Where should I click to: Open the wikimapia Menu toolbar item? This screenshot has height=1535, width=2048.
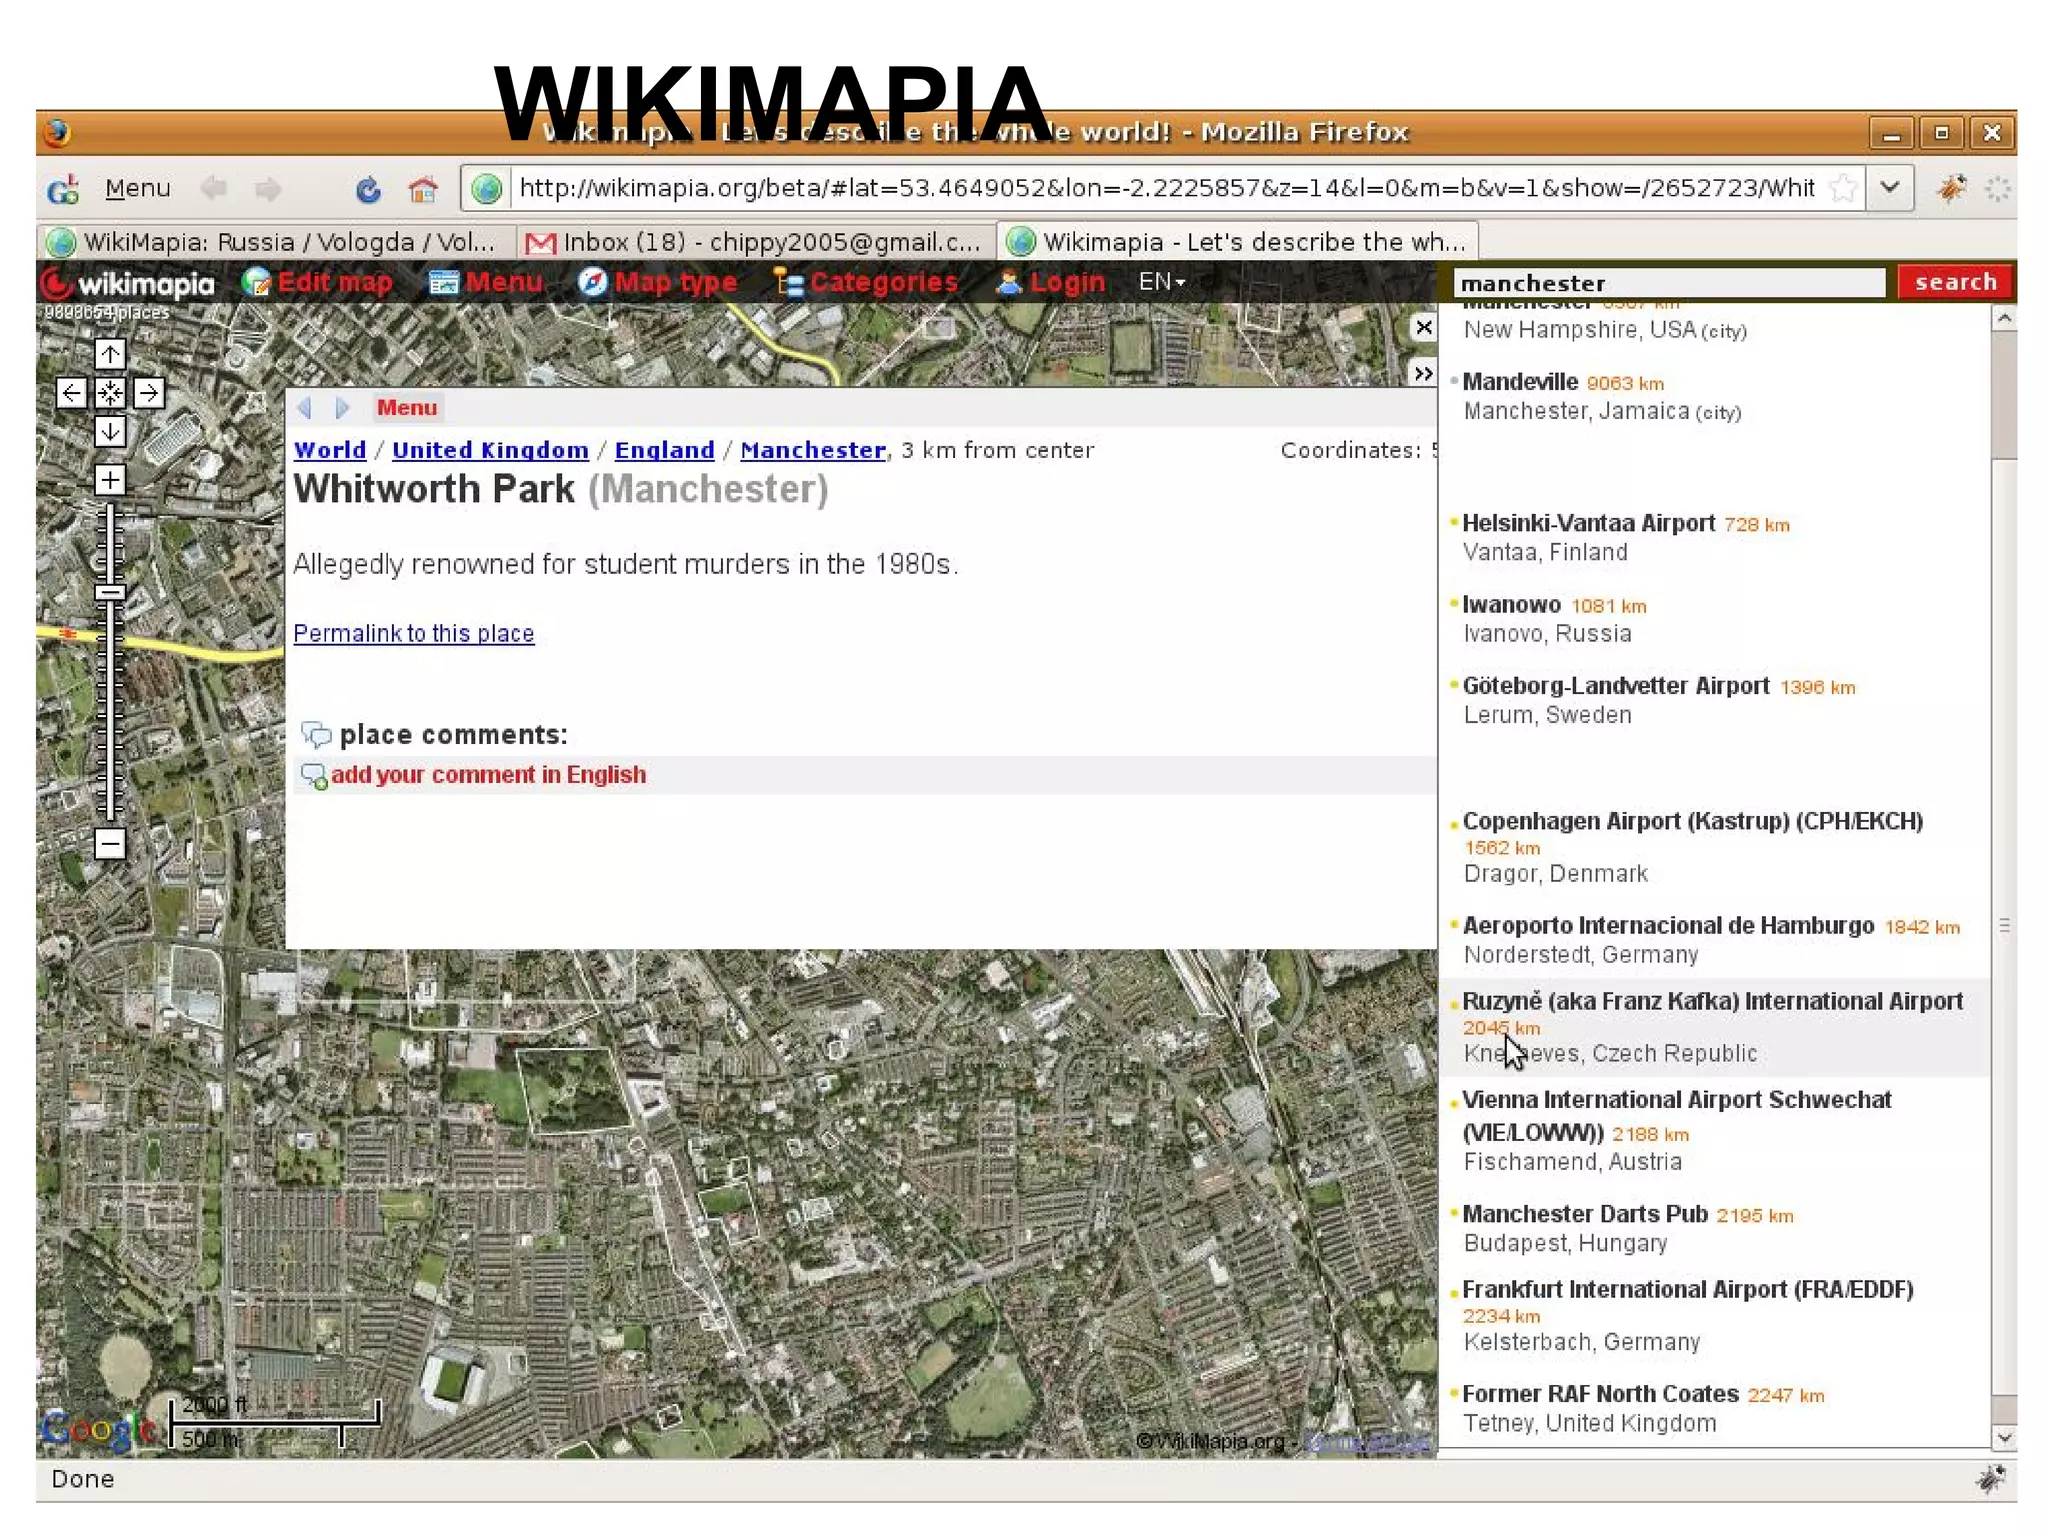[486, 283]
